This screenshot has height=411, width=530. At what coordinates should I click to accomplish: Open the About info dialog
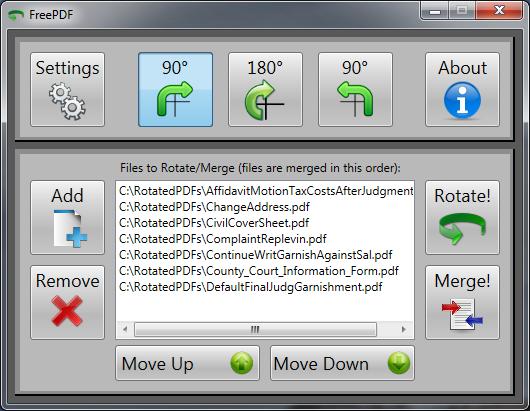click(x=462, y=90)
